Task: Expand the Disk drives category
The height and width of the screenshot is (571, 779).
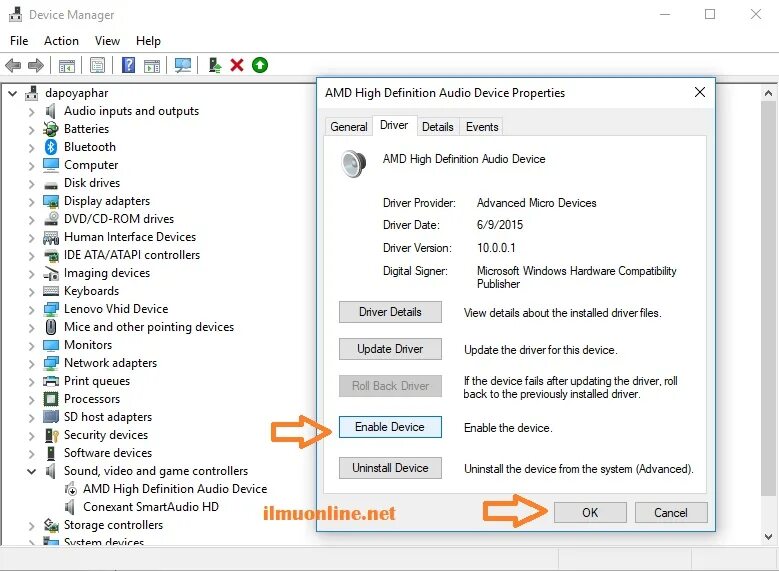Action: point(32,184)
